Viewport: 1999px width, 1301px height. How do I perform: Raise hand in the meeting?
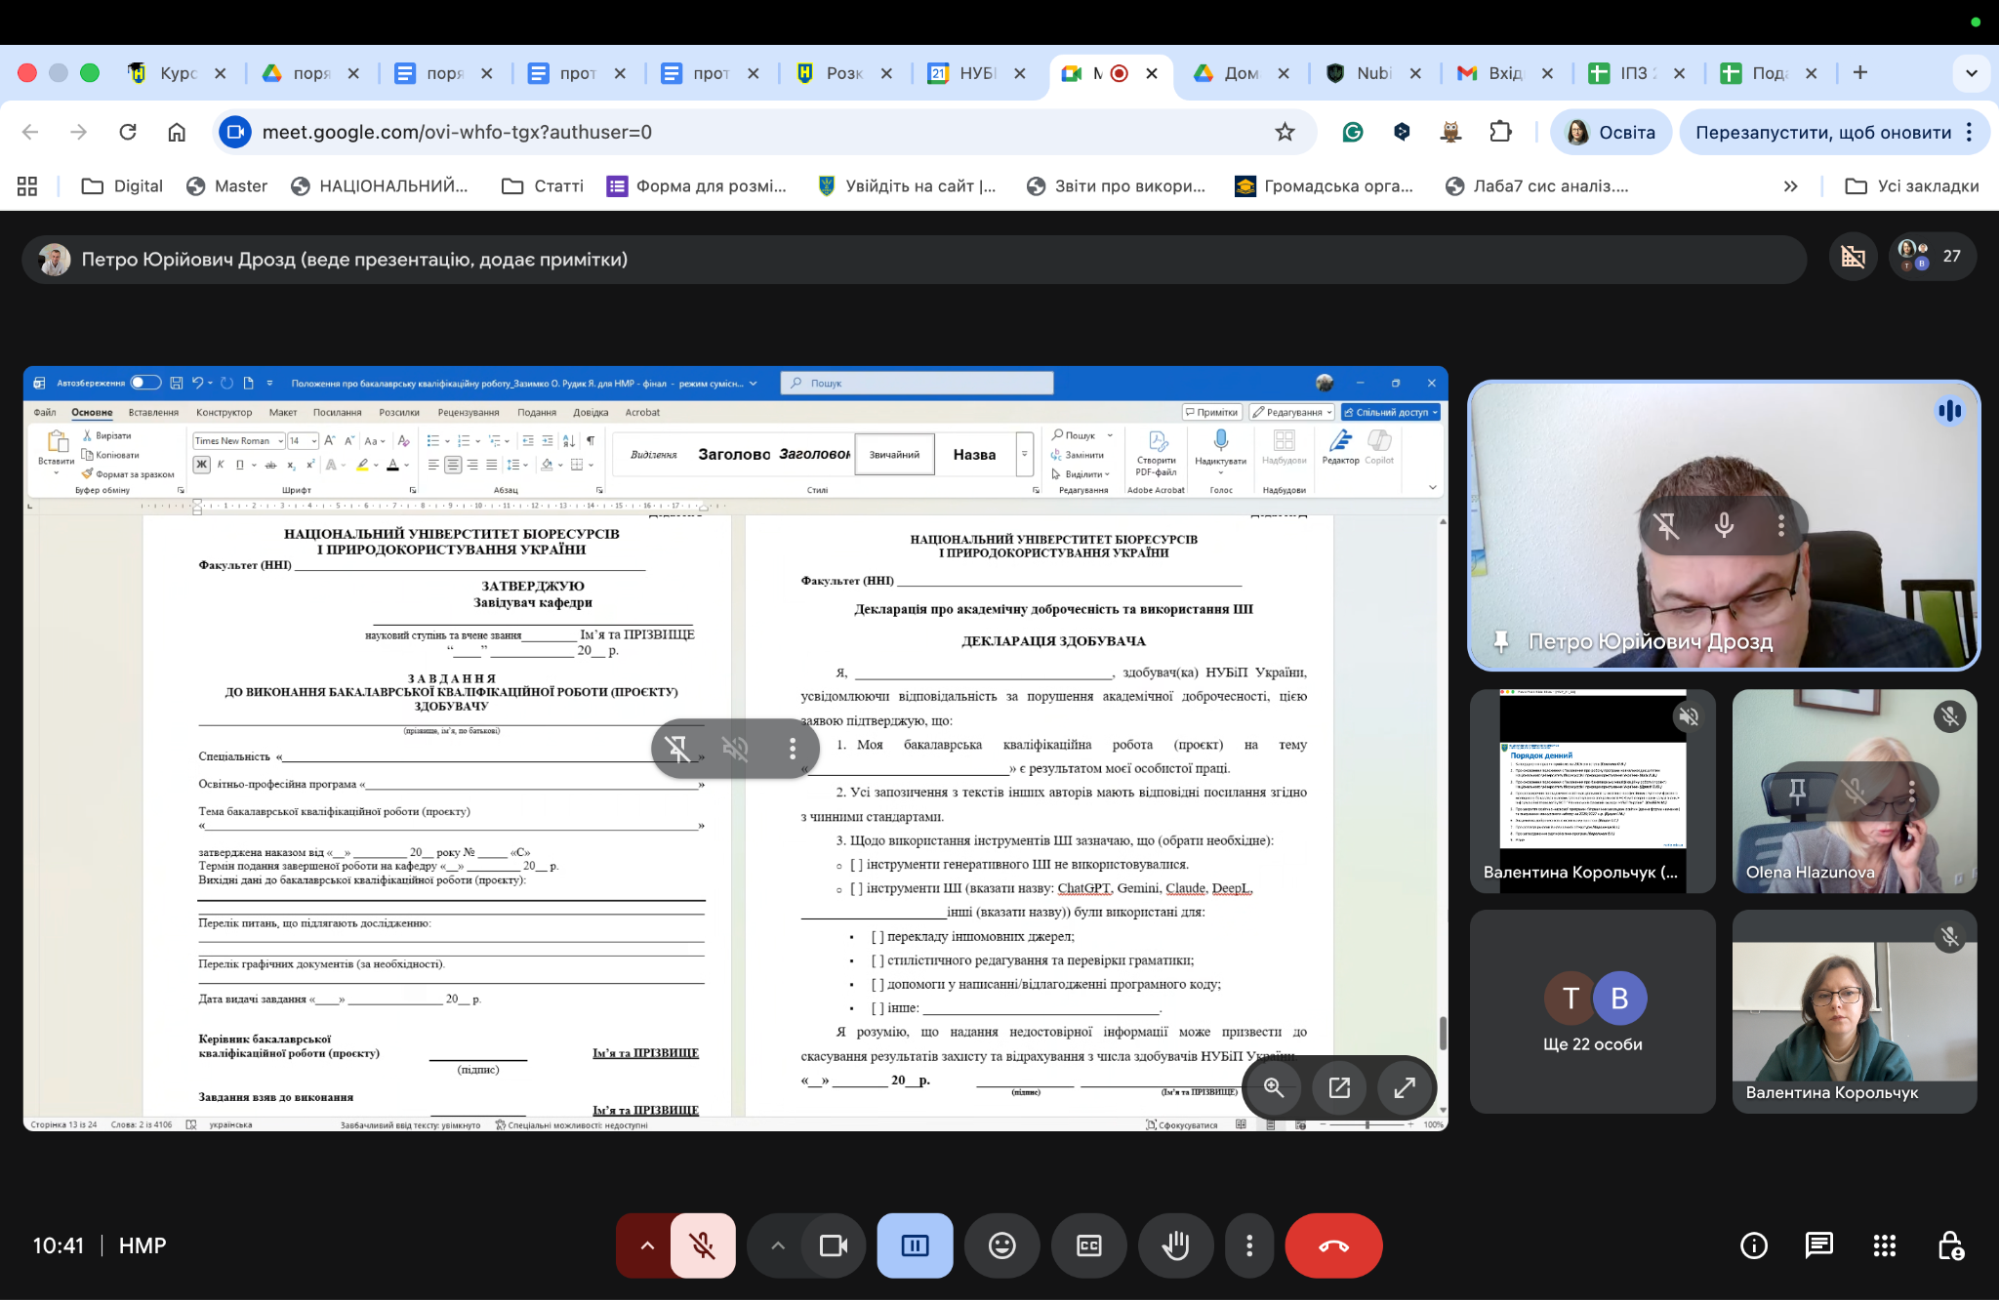click(x=1175, y=1245)
